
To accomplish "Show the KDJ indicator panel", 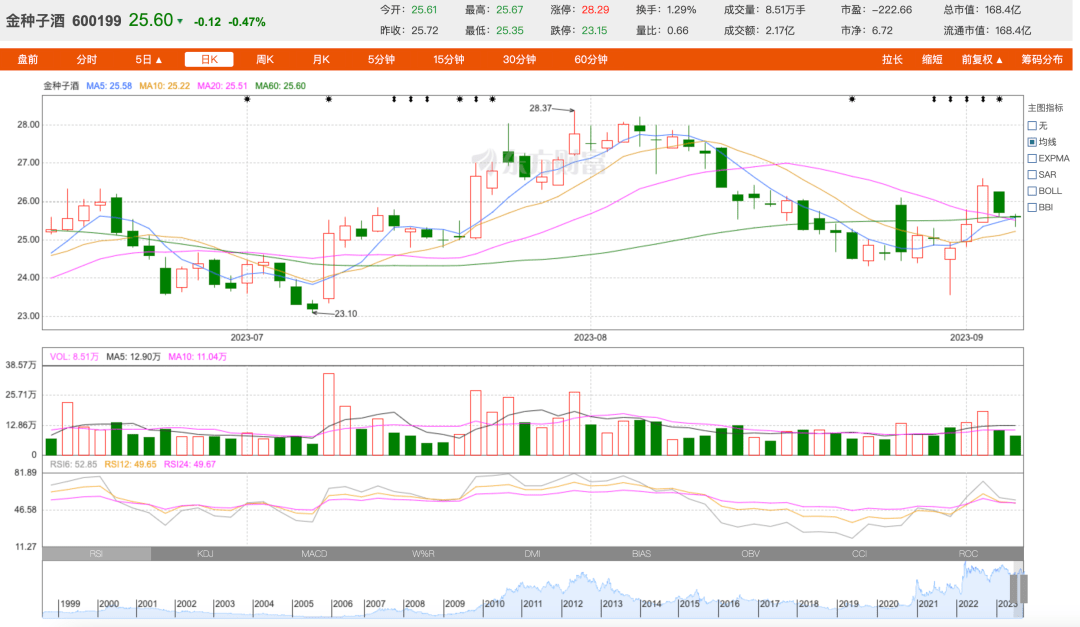I will point(205,553).
